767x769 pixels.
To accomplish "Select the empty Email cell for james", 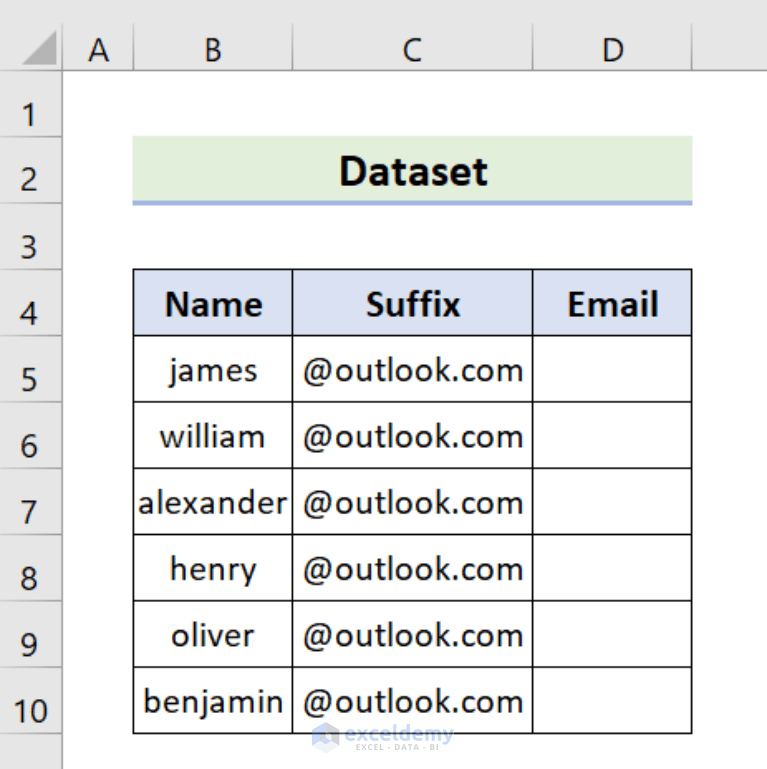I will tap(613, 369).
